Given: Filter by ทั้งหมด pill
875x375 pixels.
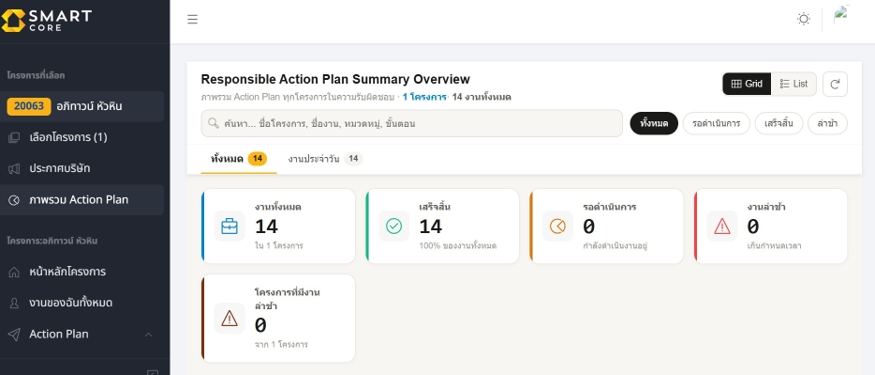Looking at the screenshot, I should pyautogui.click(x=654, y=123).
